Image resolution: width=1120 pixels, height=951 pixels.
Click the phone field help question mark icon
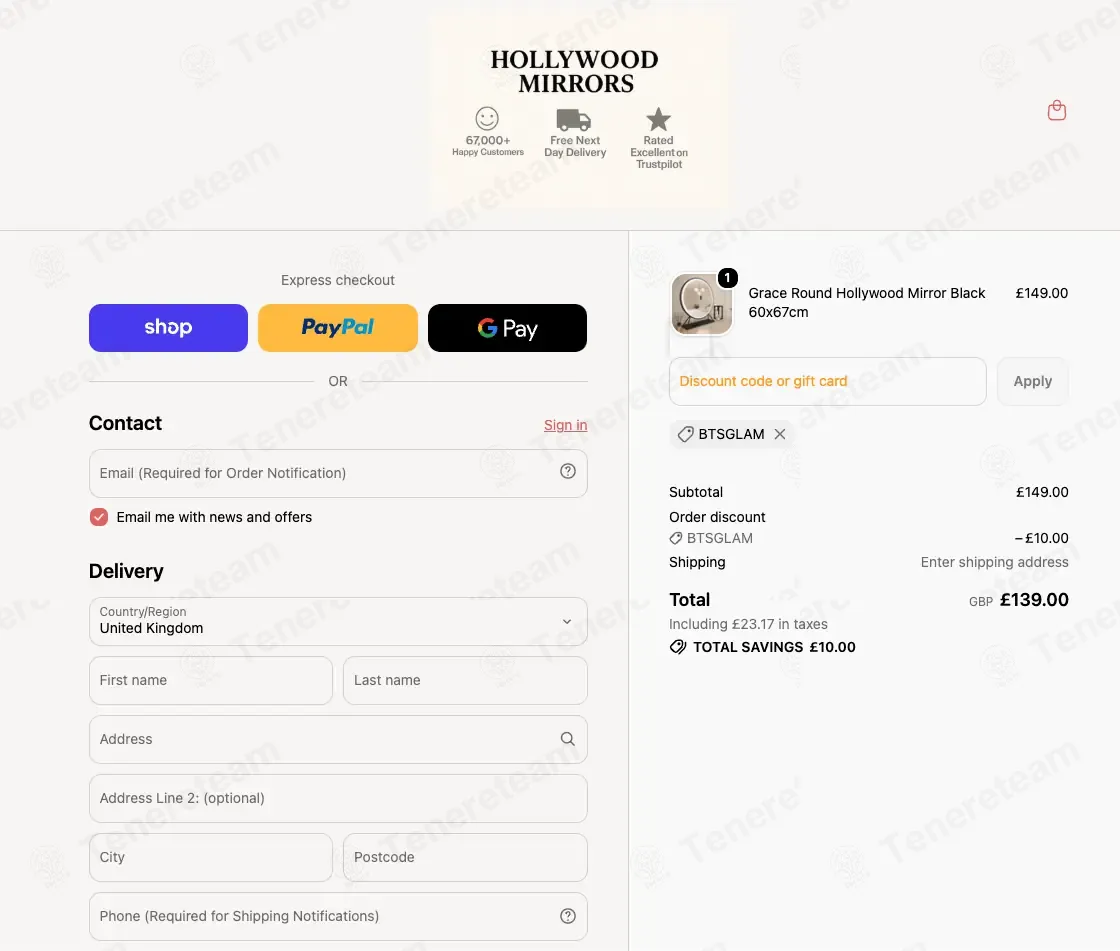[x=568, y=916]
